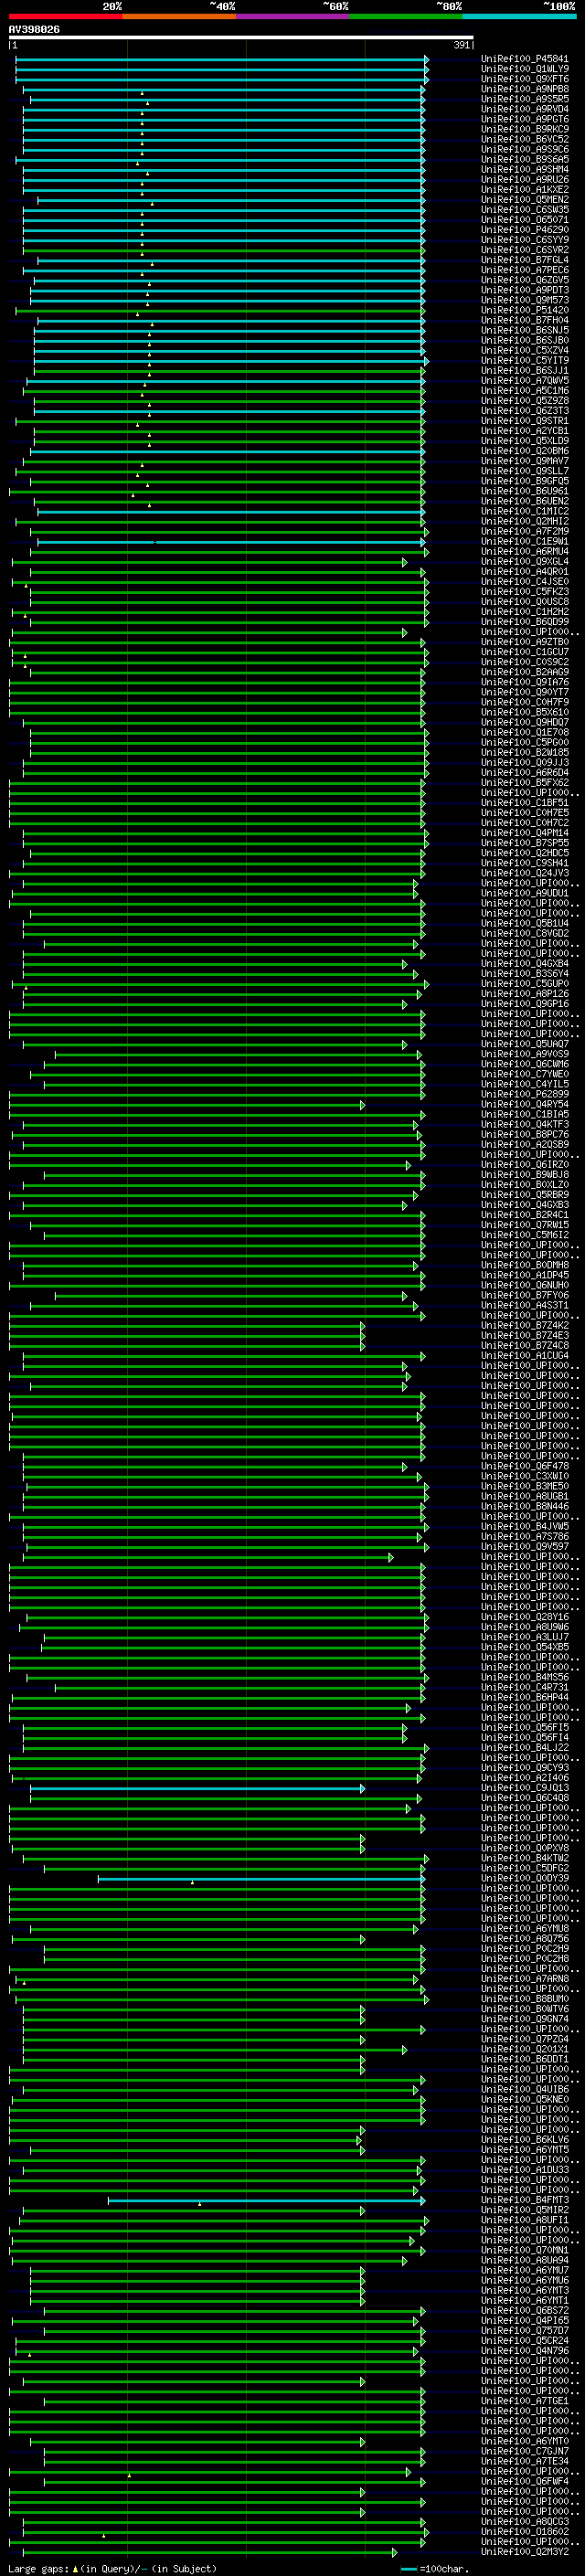Select hit label UniRef100_Q5UAQ7

click(x=525, y=1044)
